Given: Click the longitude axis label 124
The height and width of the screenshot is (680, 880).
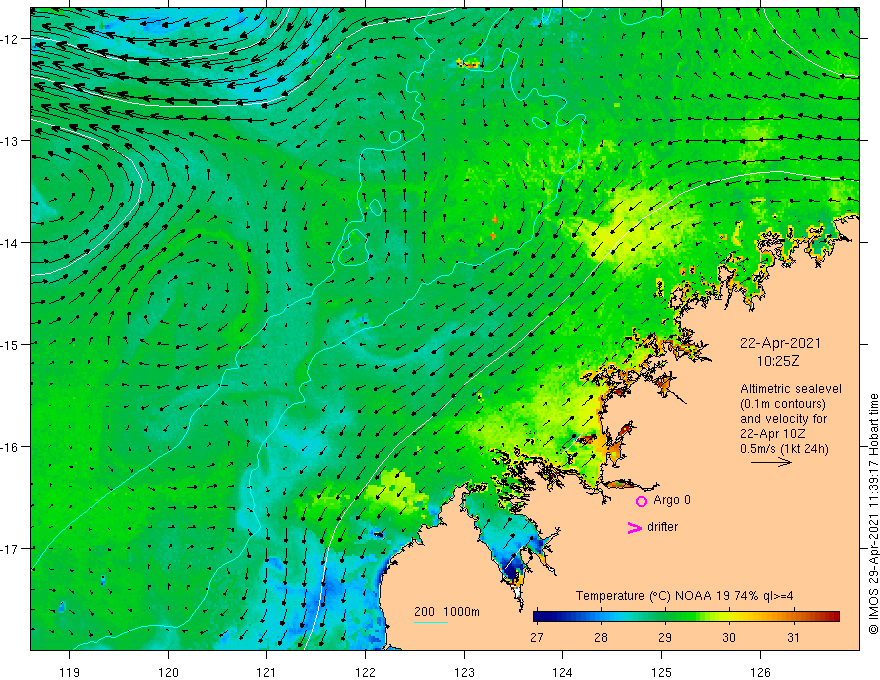Looking at the screenshot, I should pos(563,672).
